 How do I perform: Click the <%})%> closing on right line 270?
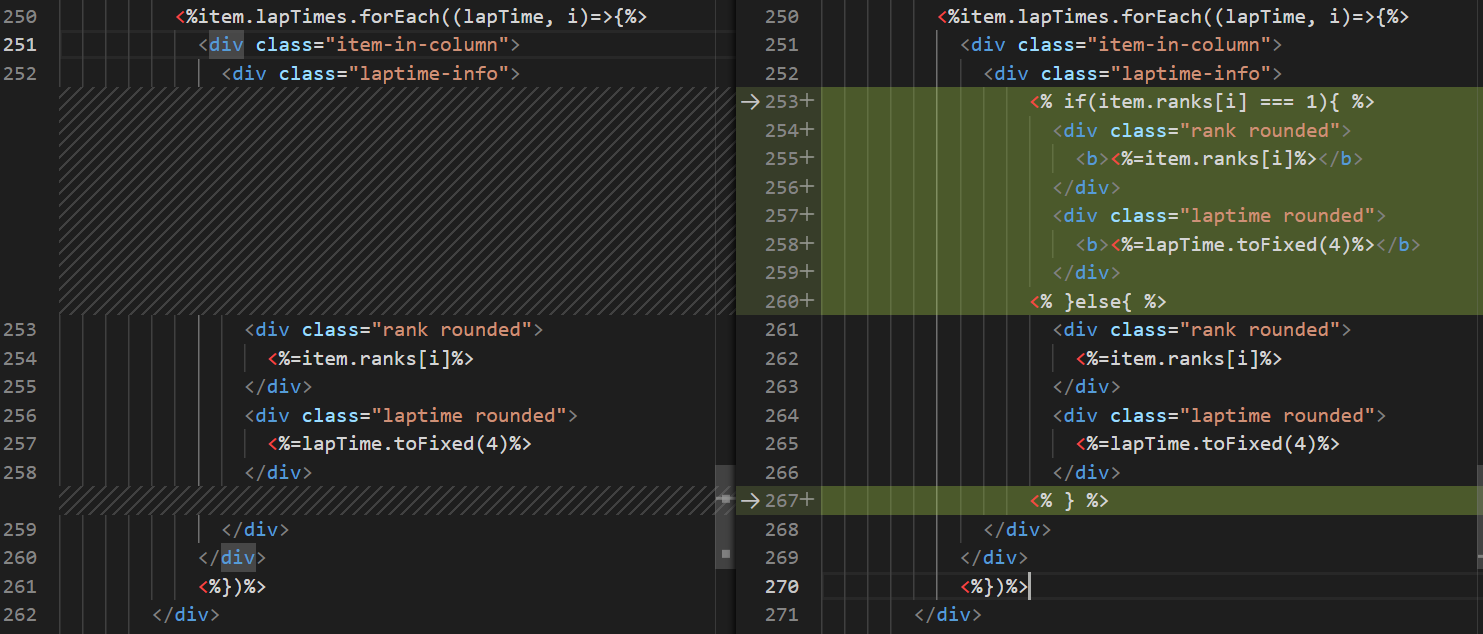click(x=995, y=586)
